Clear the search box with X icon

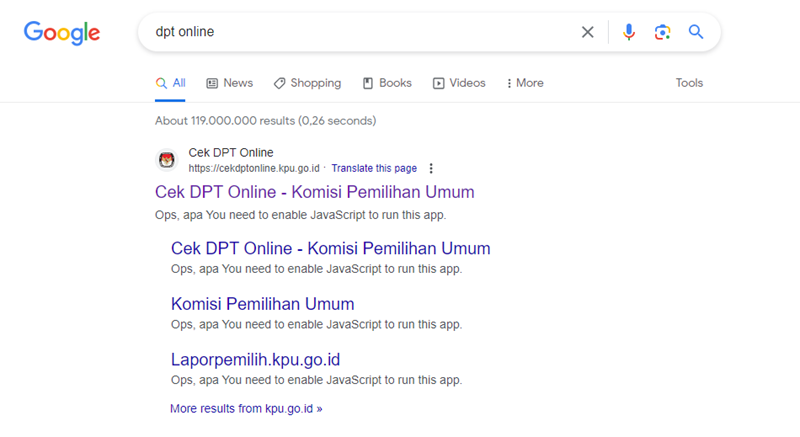(x=588, y=32)
